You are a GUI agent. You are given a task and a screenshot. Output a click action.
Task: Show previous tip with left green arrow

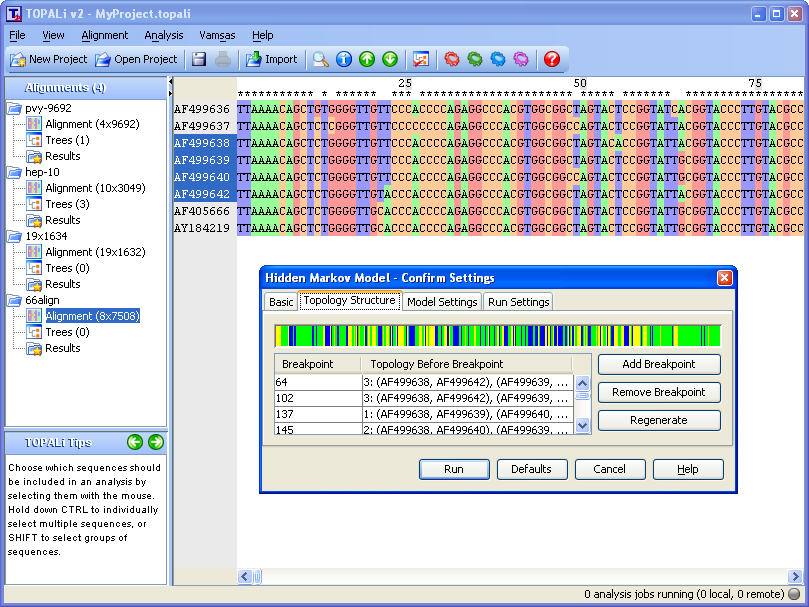135,442
